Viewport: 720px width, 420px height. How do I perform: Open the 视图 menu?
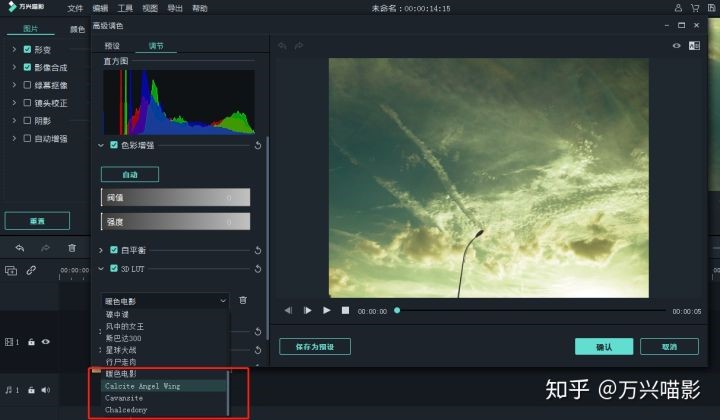150,8
